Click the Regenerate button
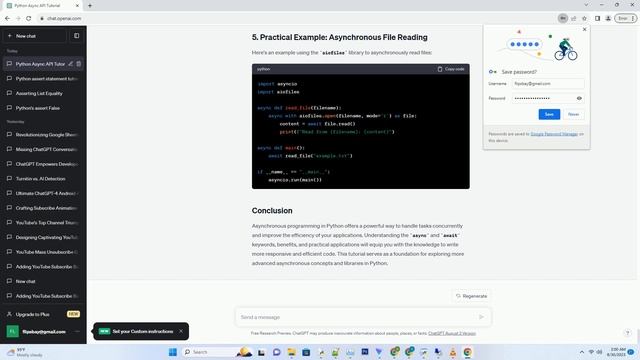Image resolution: width=640 pixels, height=360 pixels. coord(471,296)
